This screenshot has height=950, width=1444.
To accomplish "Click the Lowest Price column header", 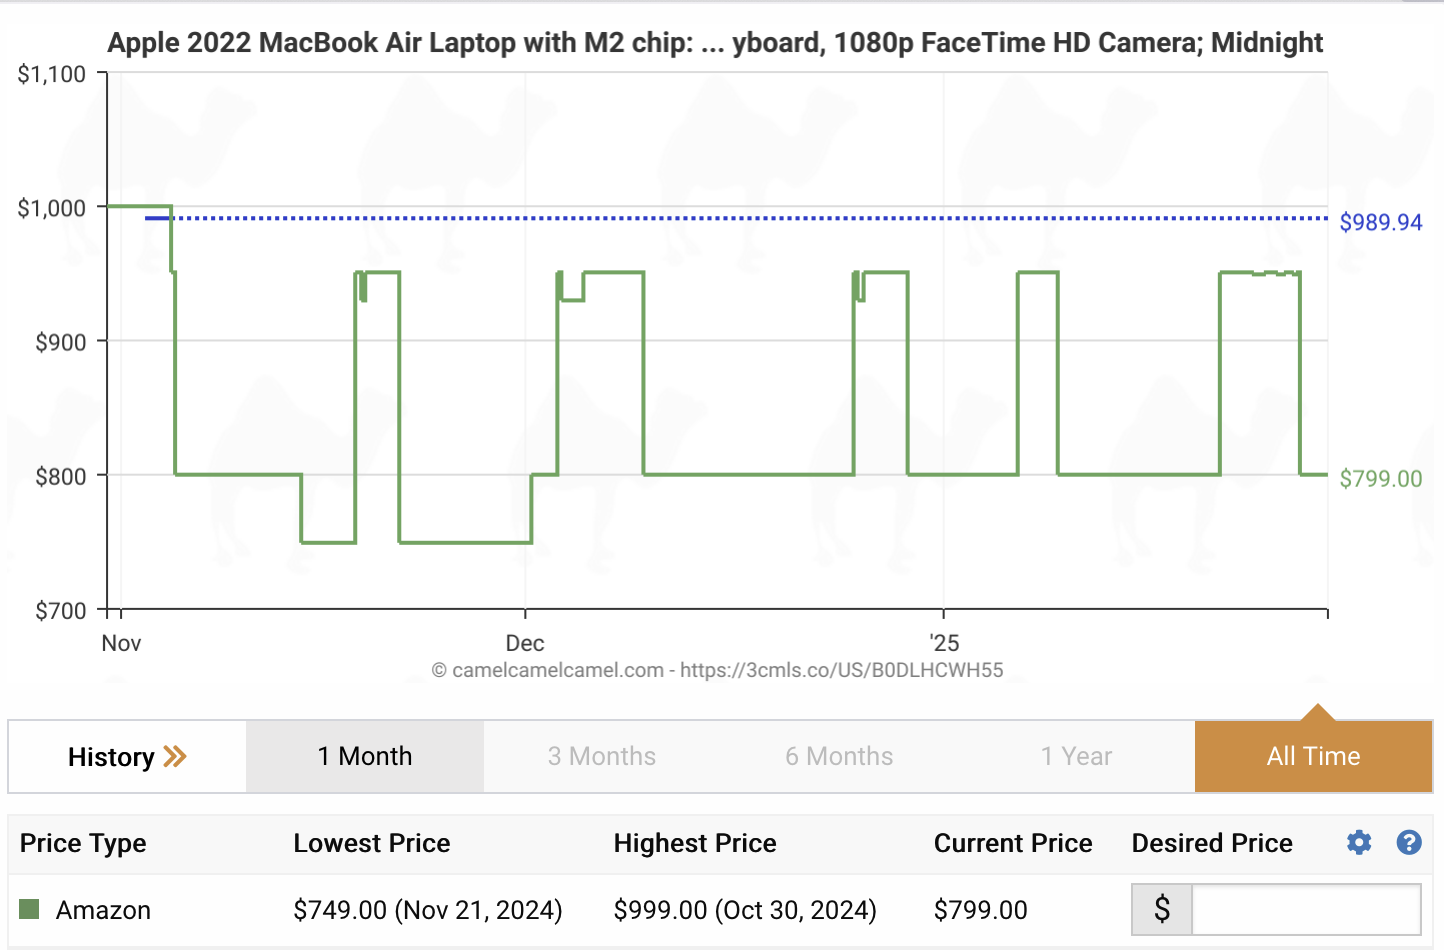I will 372,843.
